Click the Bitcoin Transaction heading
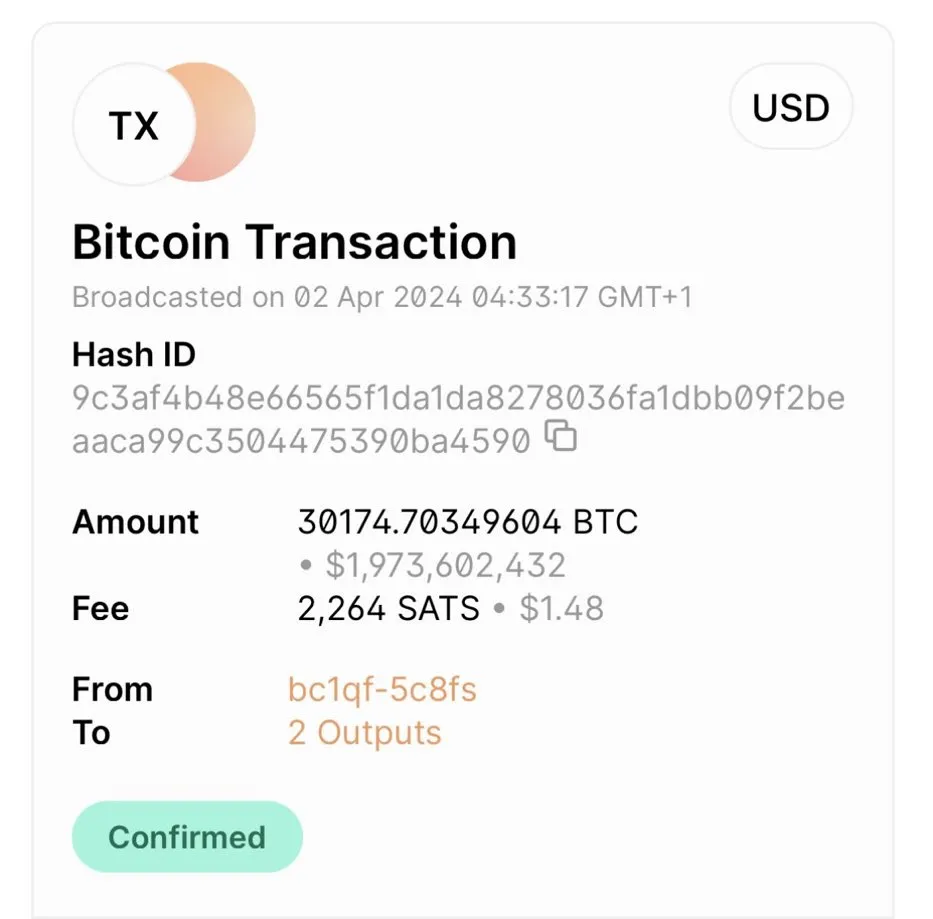Image resolution: width=933 pixels, height=919 pixels. click(294, 243)
